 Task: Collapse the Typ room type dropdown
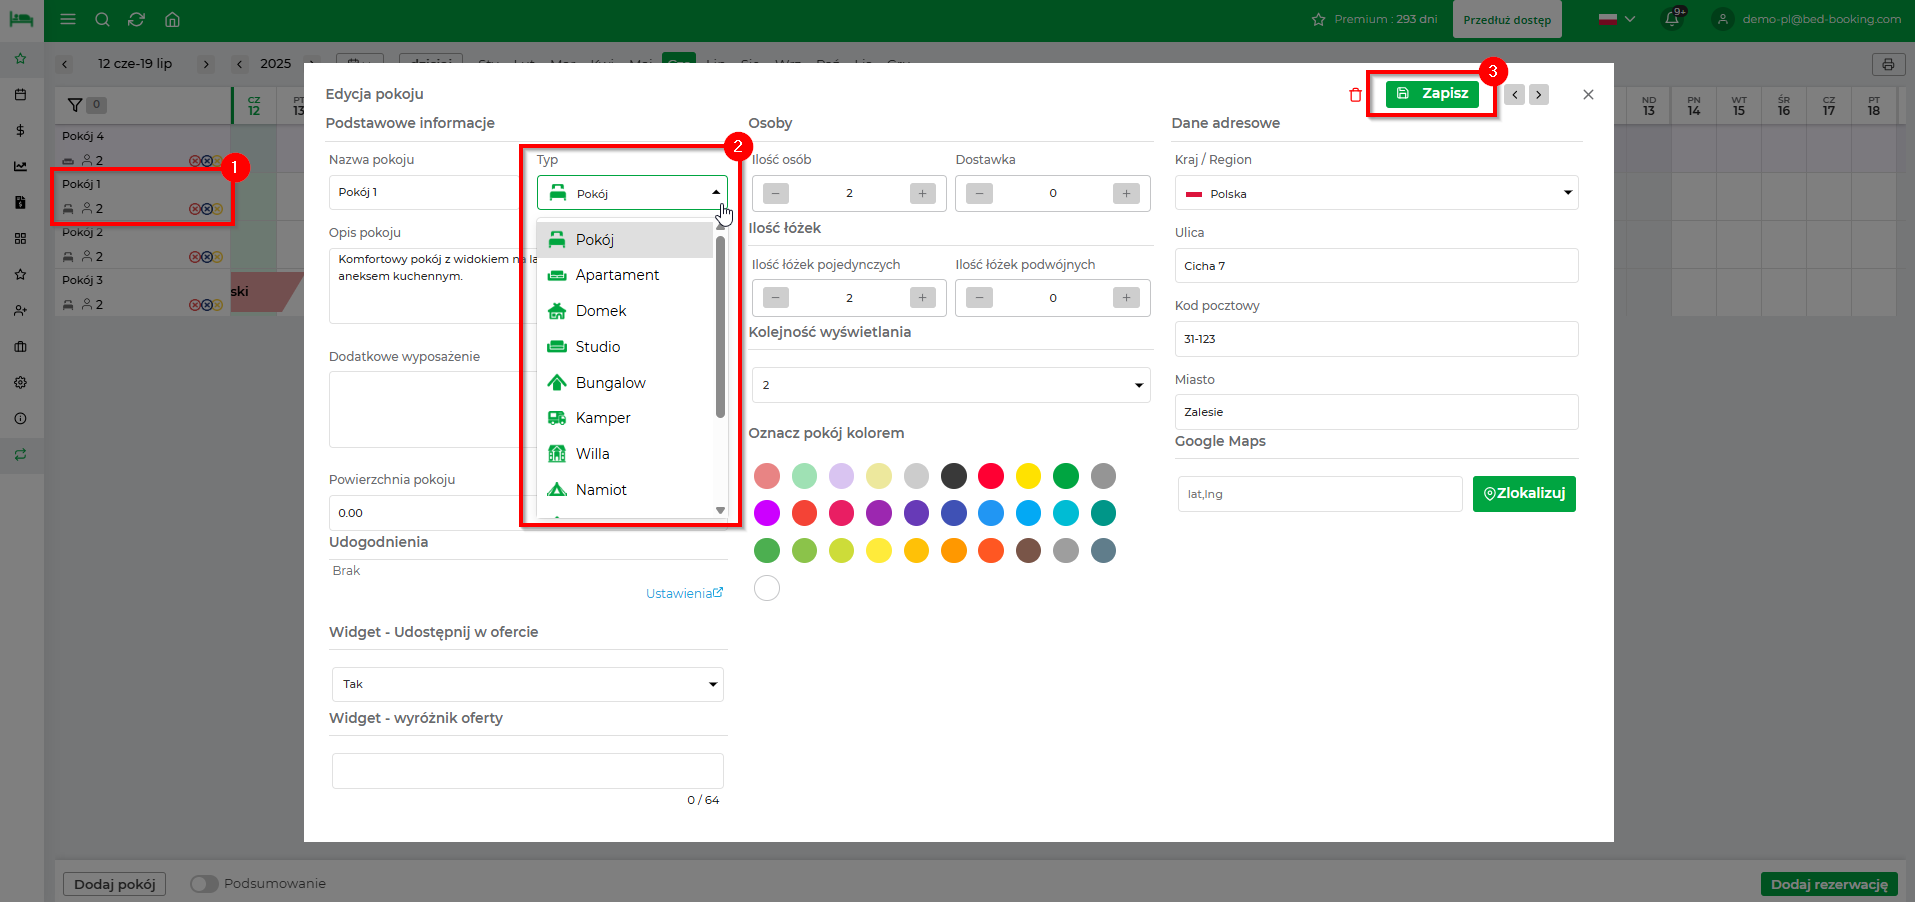pos(632,193)
